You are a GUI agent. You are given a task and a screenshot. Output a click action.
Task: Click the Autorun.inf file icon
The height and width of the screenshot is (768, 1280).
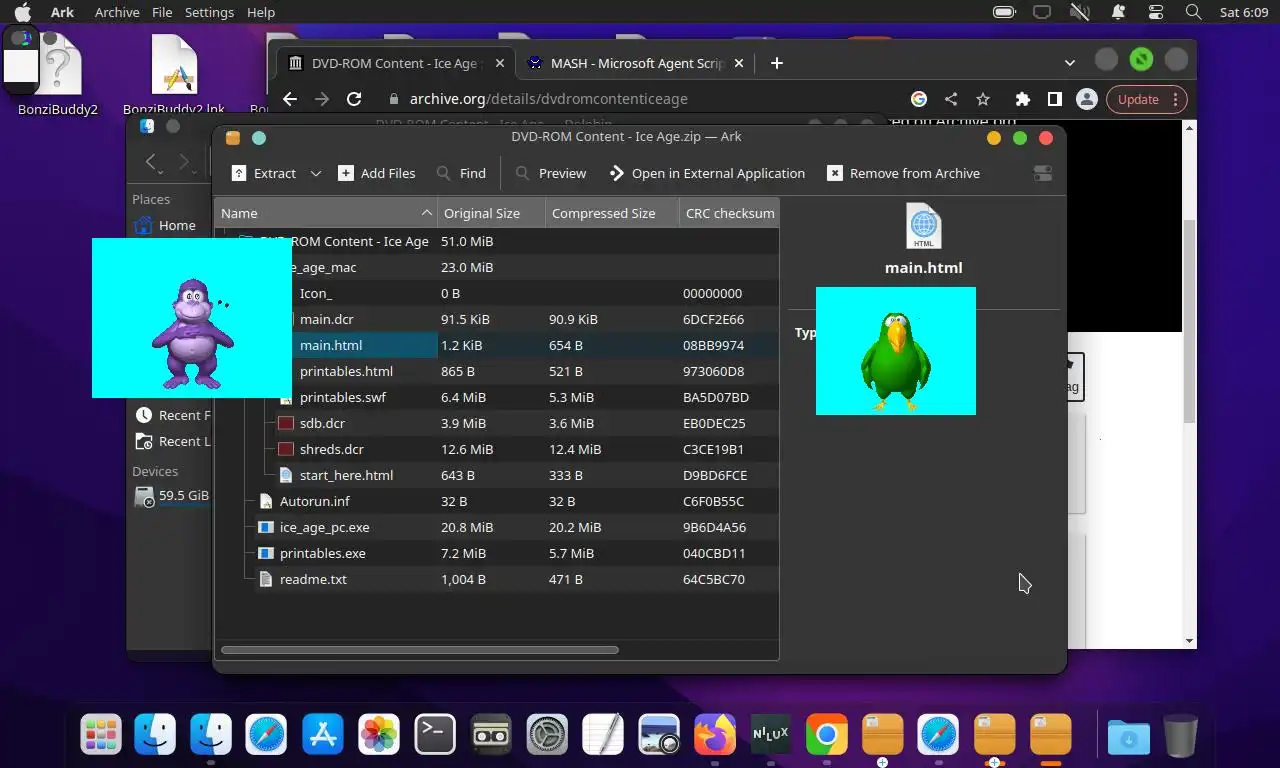266,501
